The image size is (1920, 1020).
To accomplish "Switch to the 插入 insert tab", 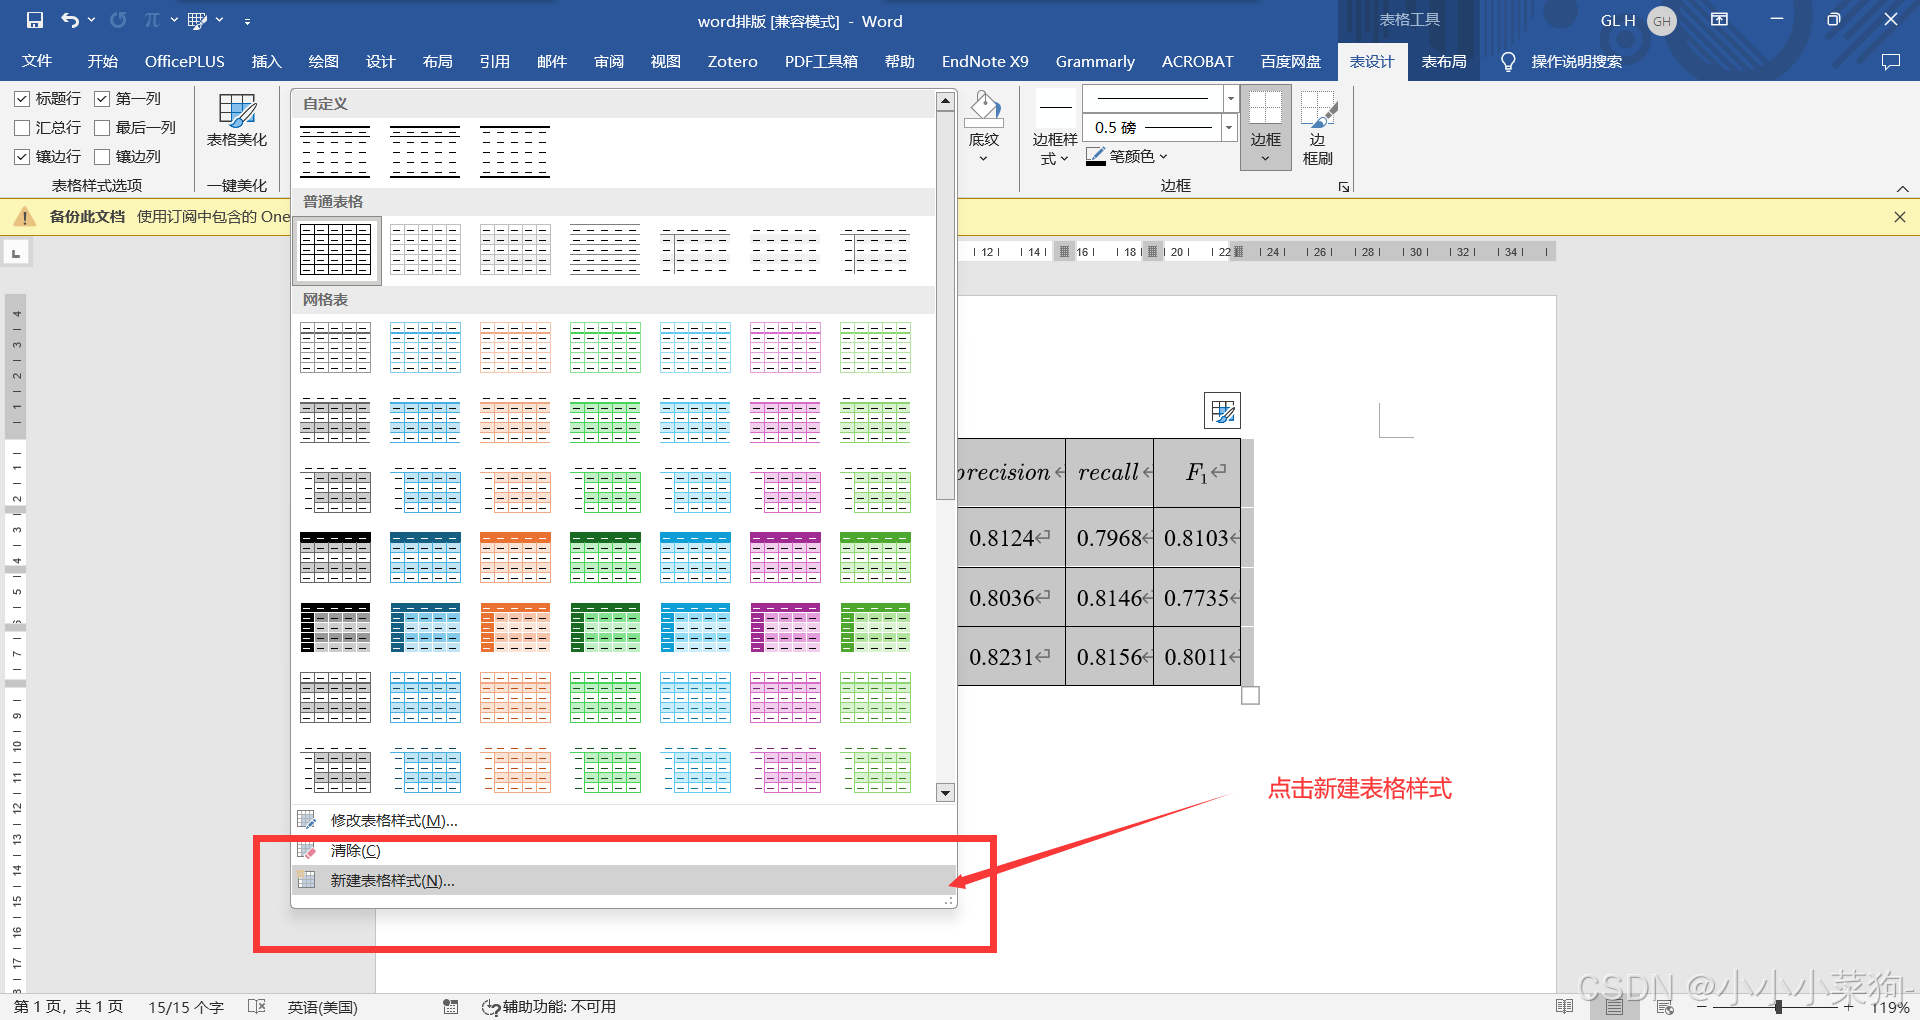I will (x=266, y=61).
